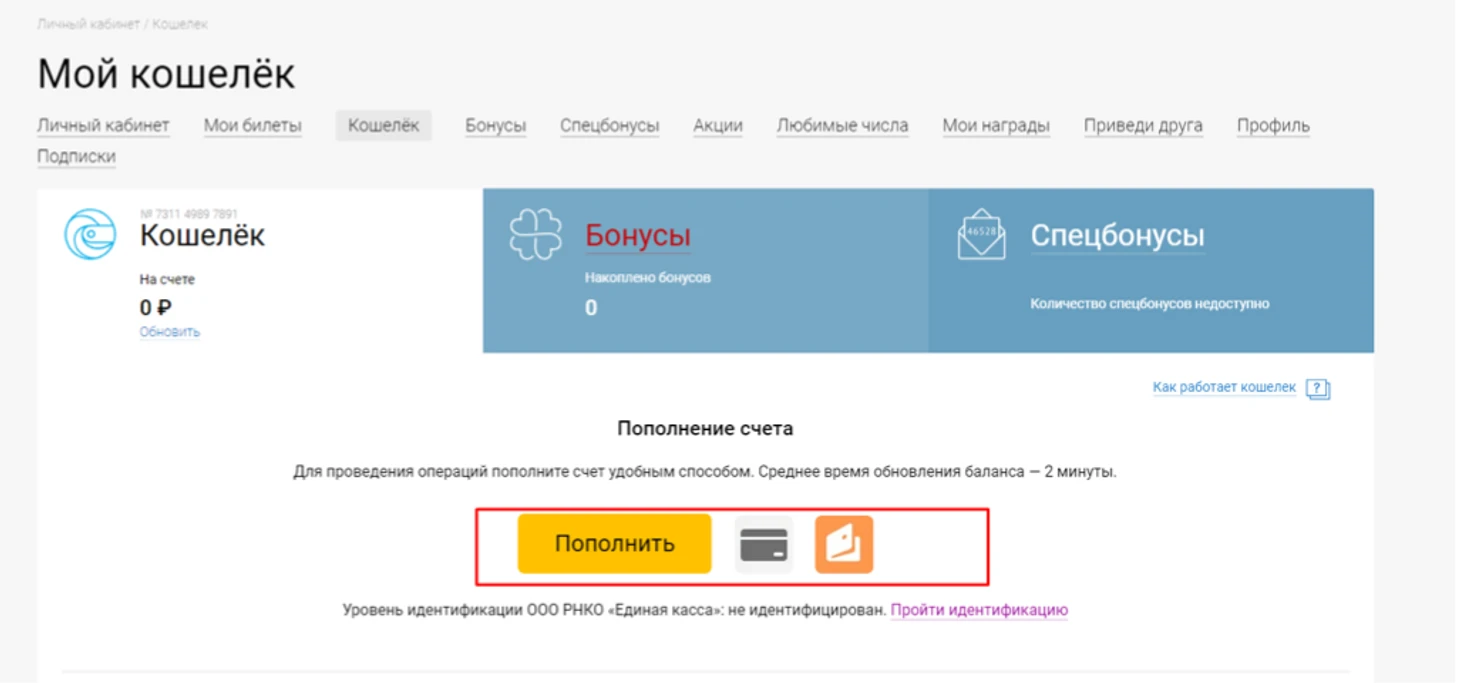Viewport: 1460px width, 683px height.
Task: Select the bank card payment icon
Action: coord(763,543)
